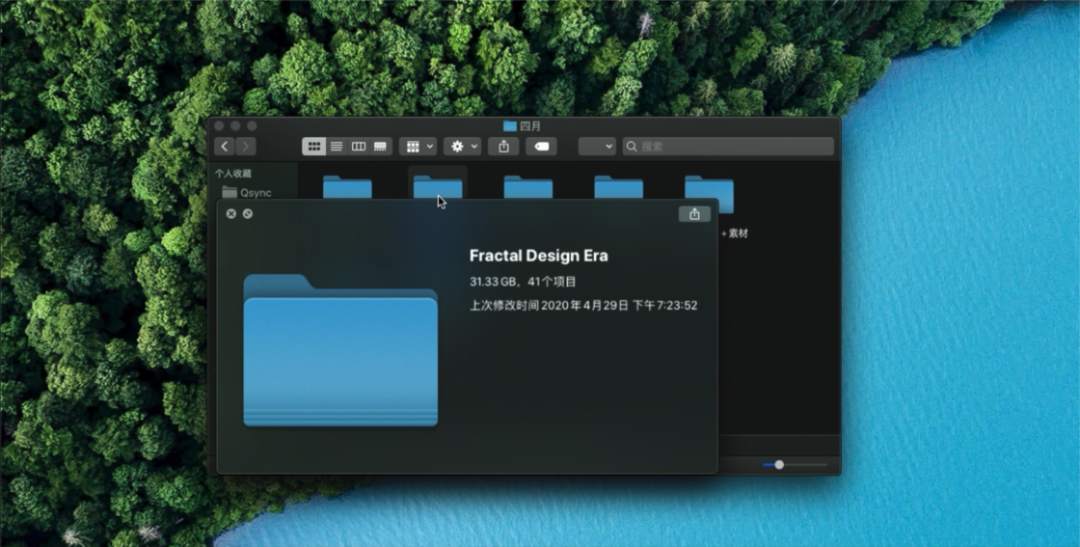Minimize the 四月 Finder window
This screenshot has width=1080, height=547.
[x=236, y=126]
